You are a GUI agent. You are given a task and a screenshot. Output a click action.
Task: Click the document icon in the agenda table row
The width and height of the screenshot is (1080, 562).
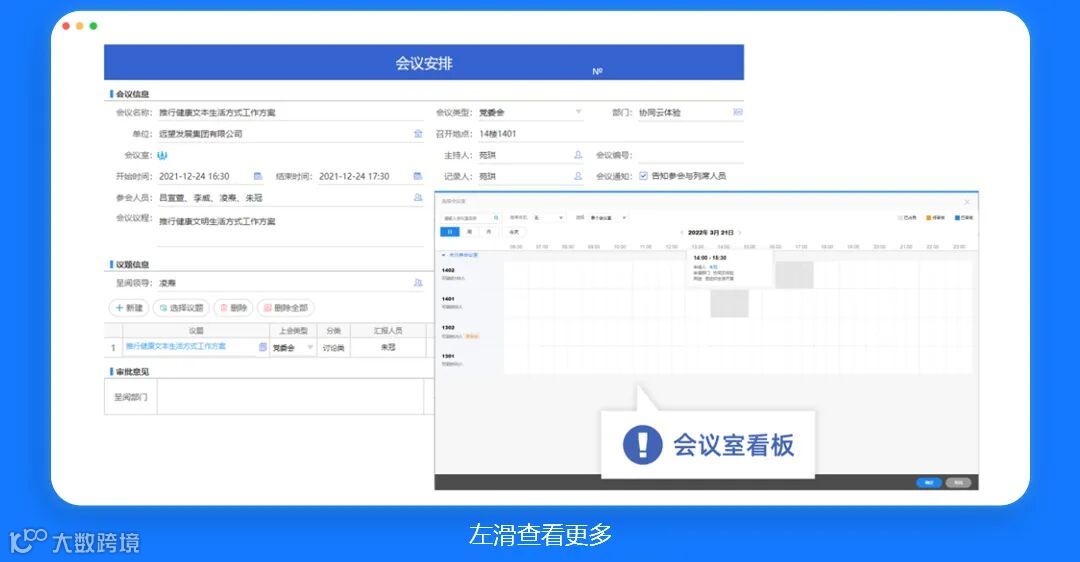[262, 347]
